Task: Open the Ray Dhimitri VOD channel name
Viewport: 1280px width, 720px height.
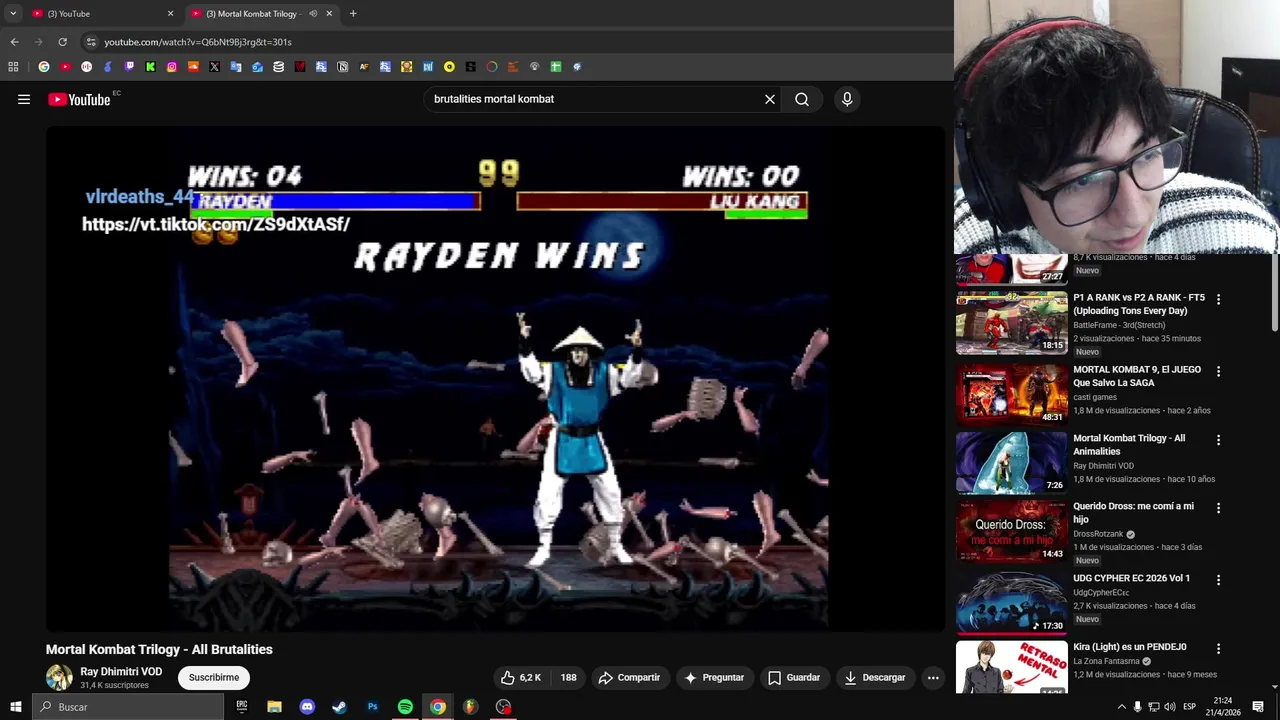Action: pos(121,672)
